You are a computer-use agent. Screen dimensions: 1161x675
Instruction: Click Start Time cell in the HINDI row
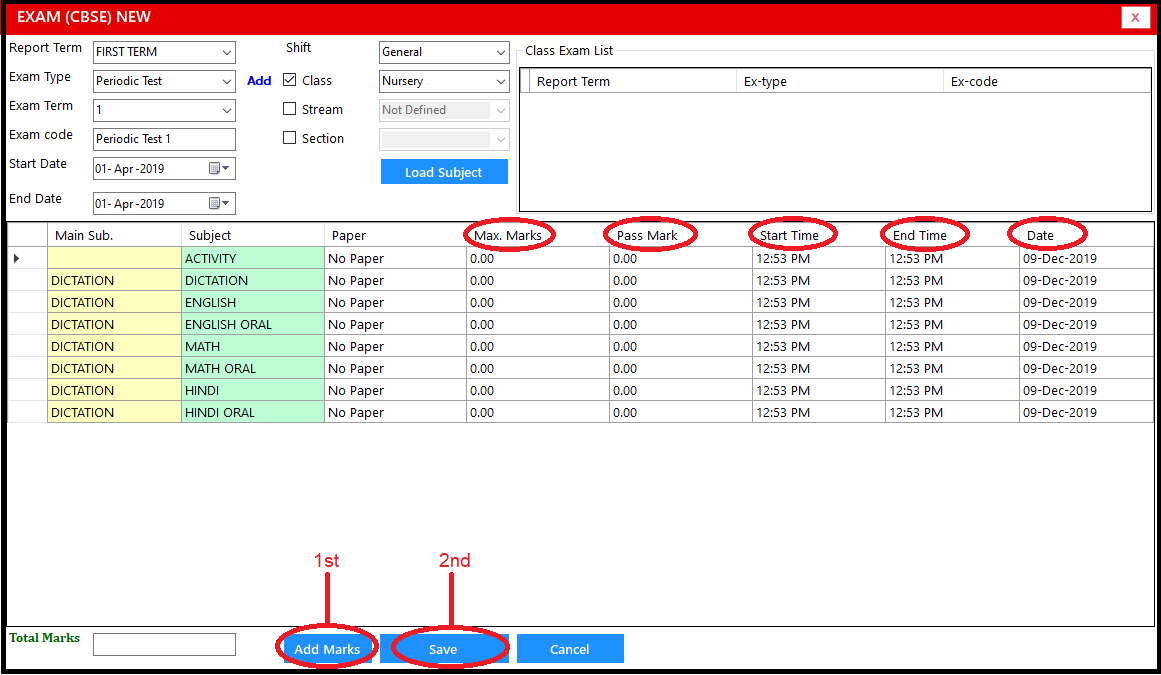tap(819, 390)
